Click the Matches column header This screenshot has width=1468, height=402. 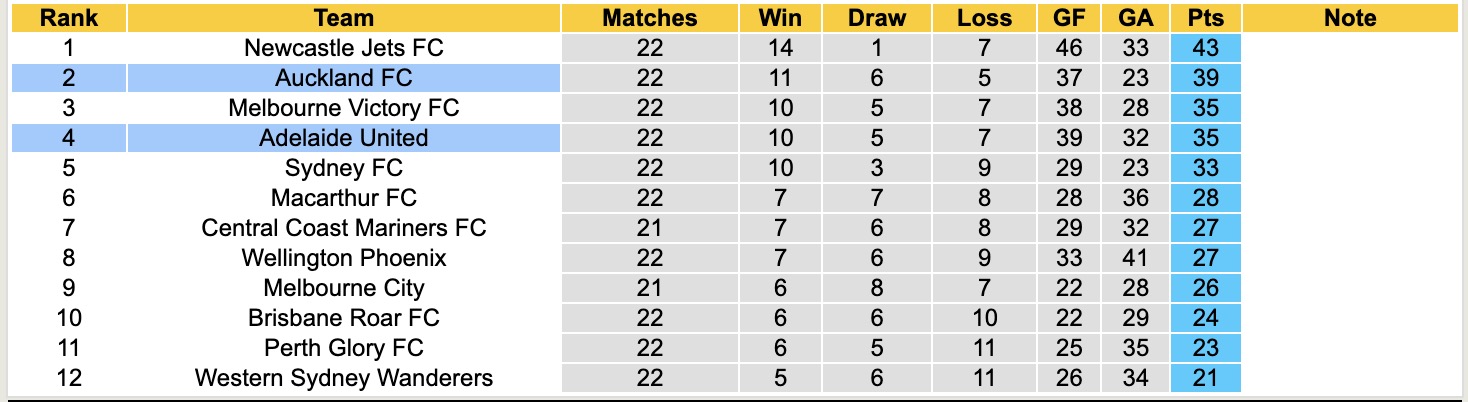650,18
